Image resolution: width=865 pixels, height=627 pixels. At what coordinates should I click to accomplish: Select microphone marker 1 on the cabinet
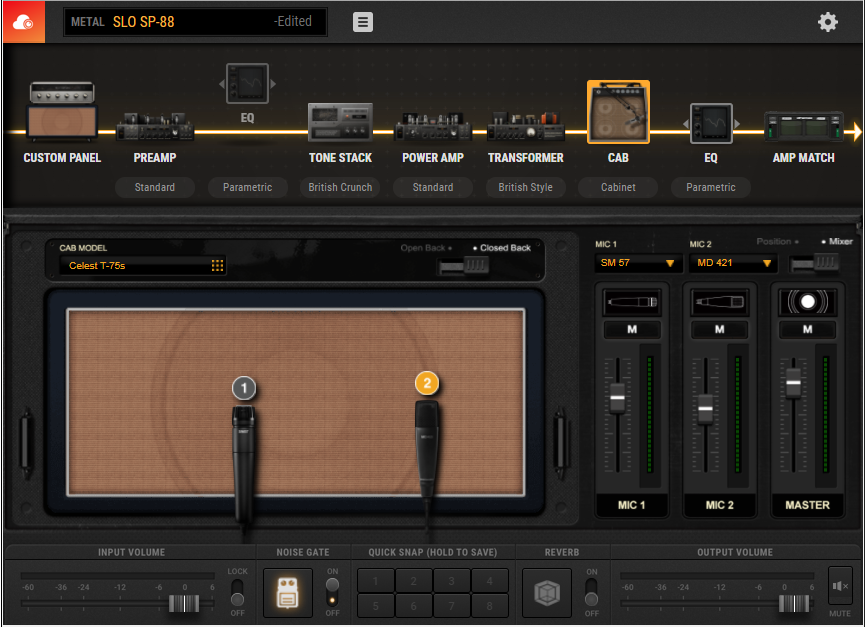[244, 388]
